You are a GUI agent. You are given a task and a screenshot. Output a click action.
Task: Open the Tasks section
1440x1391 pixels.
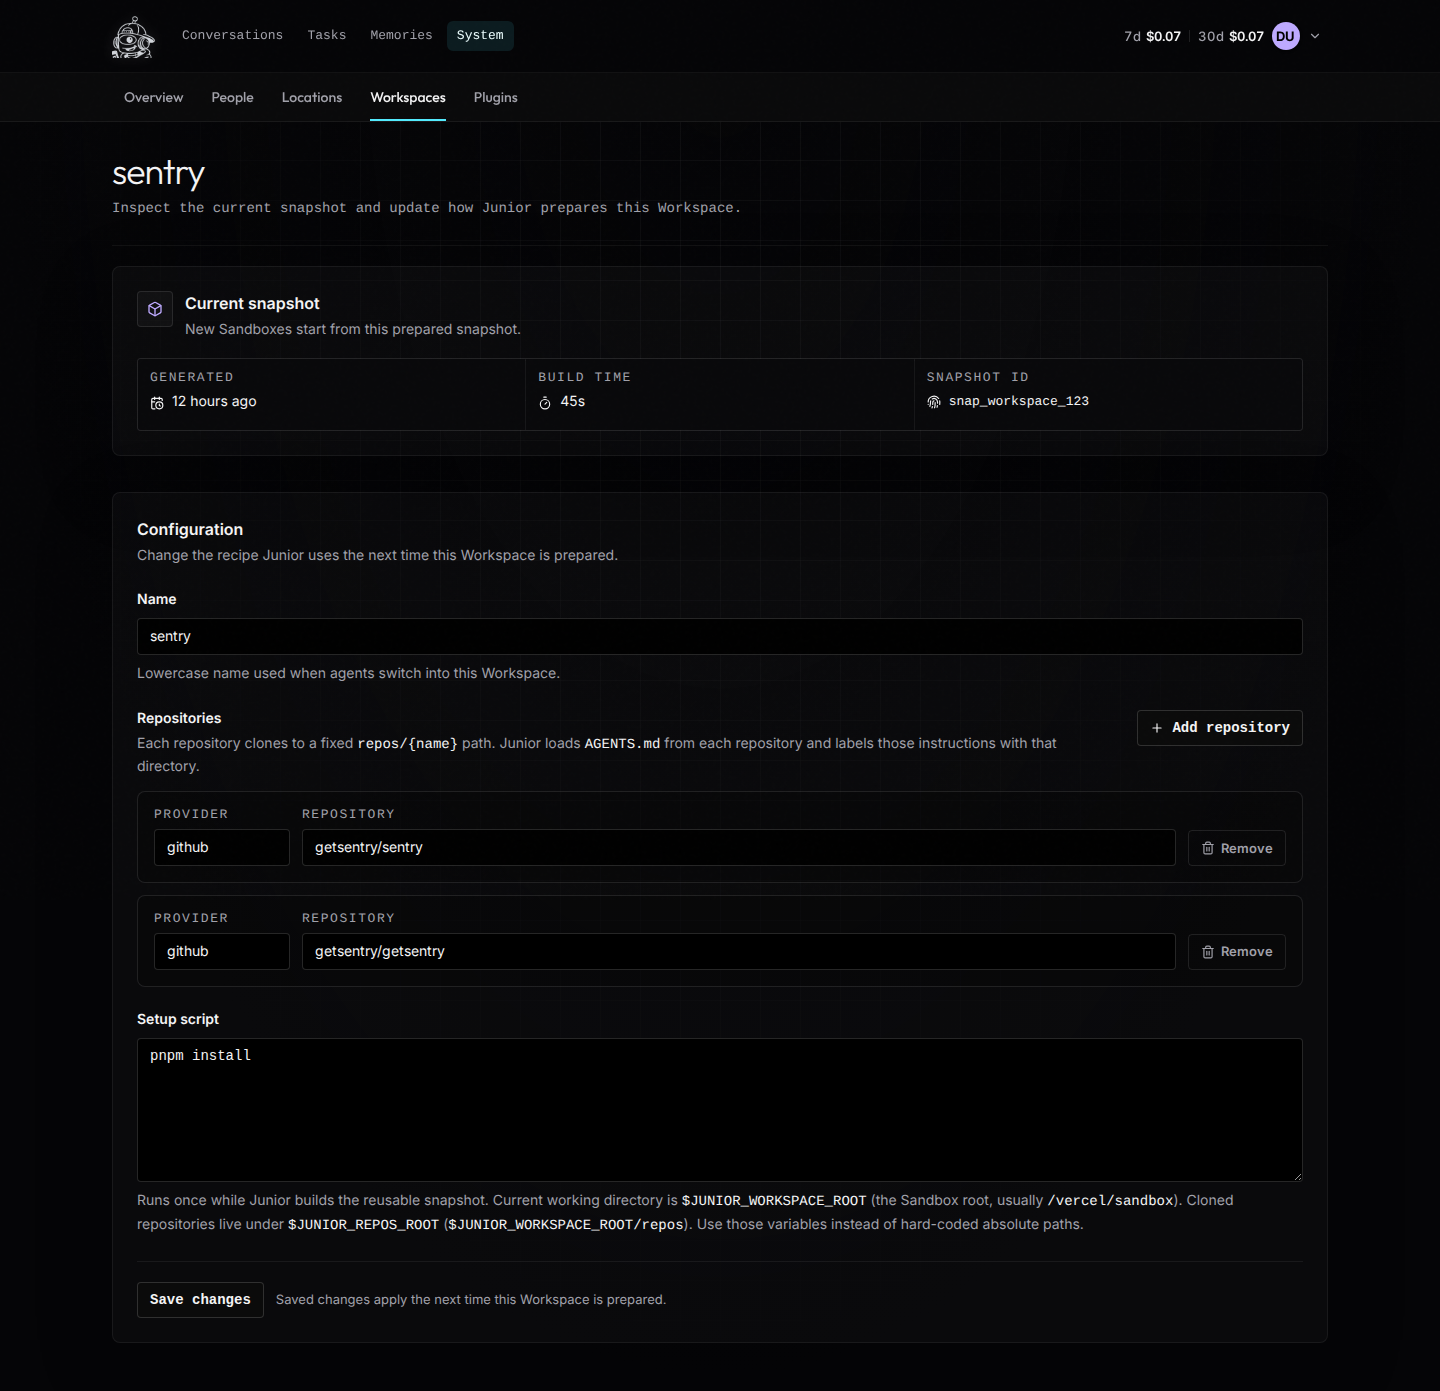click(327, 36)
